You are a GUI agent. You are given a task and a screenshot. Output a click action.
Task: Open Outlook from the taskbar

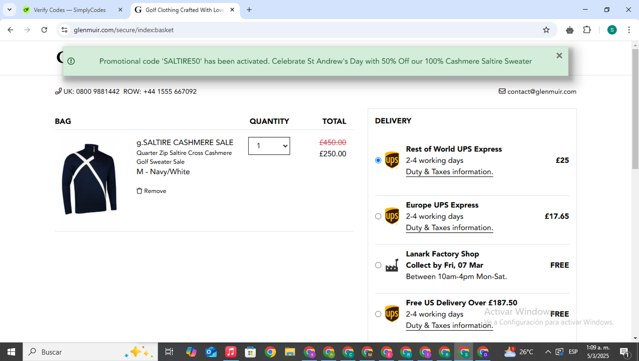pyautogui.click(x=211, y=352)
